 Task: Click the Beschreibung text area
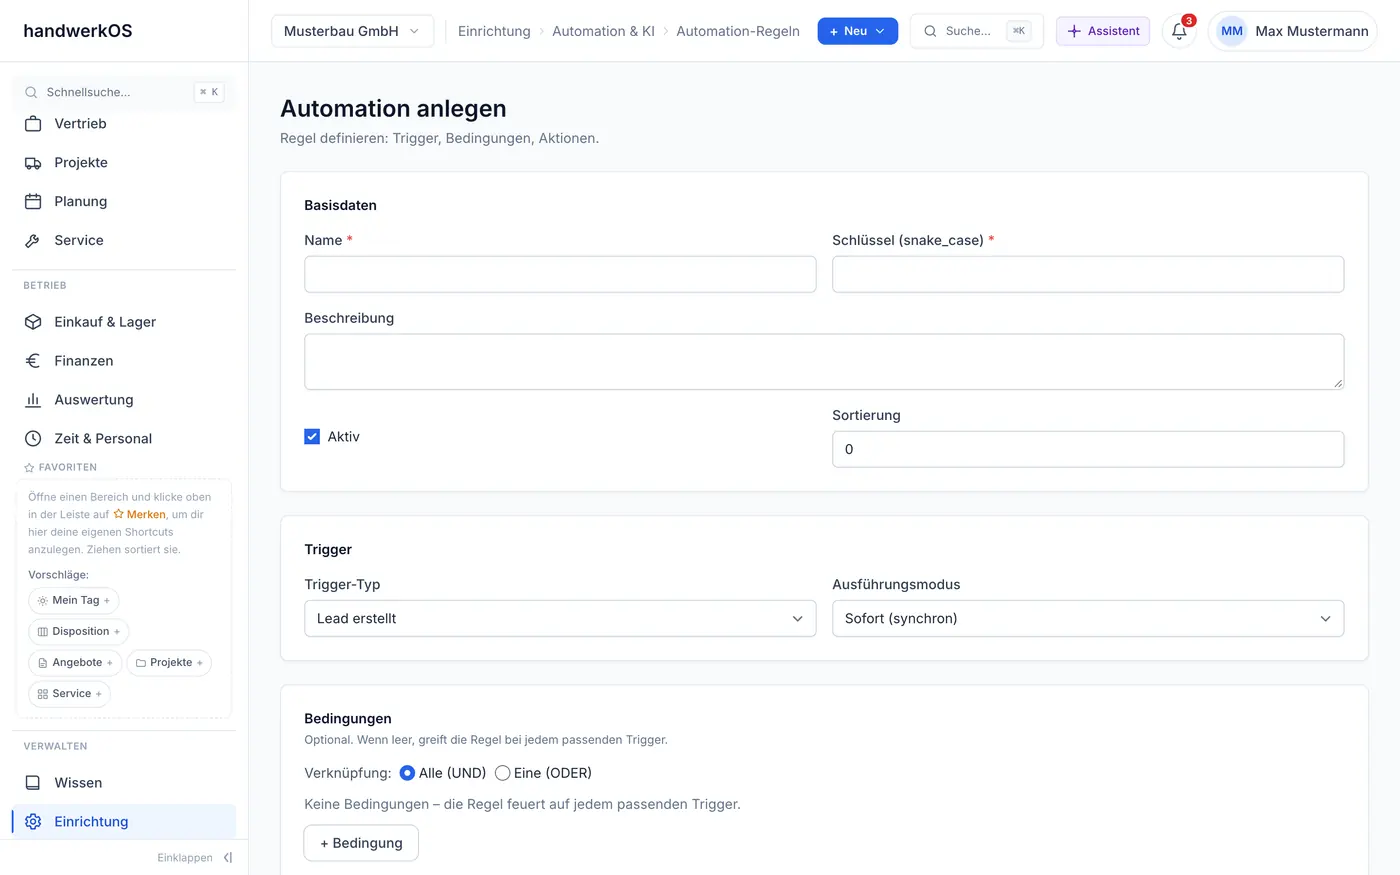coord(824,362)
